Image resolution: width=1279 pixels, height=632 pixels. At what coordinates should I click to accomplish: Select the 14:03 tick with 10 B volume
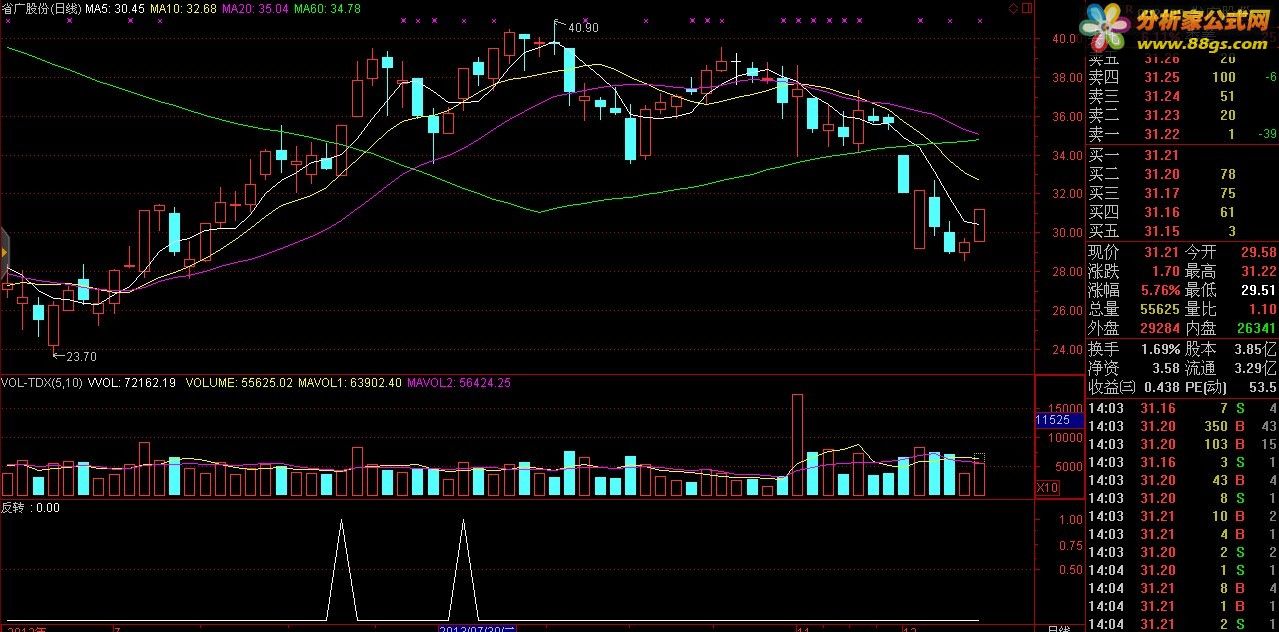pyautogui.click(x=1182, y=516)
